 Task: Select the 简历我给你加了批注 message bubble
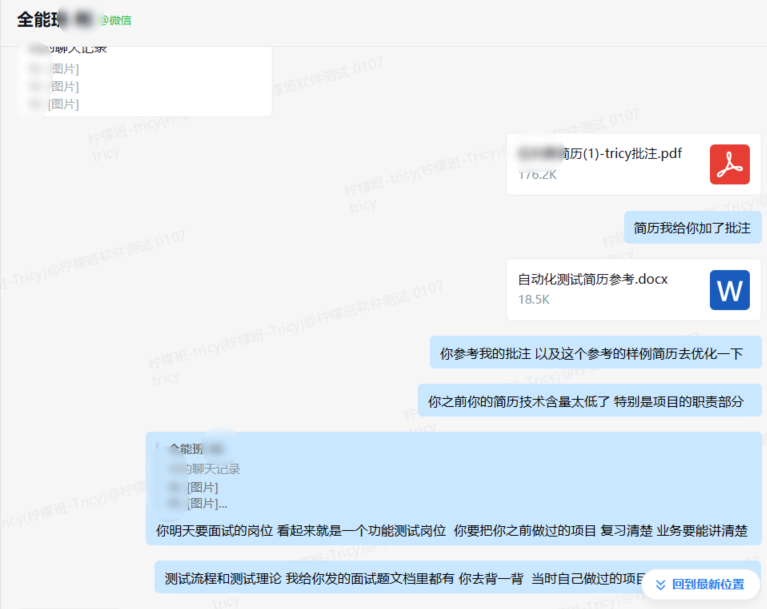coord(692,228)
